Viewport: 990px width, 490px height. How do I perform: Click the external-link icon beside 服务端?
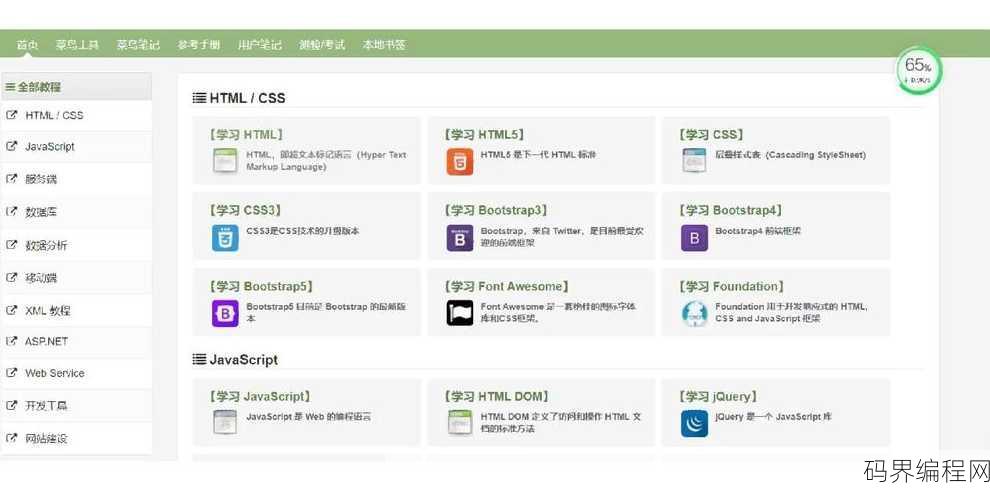[11, 179]
